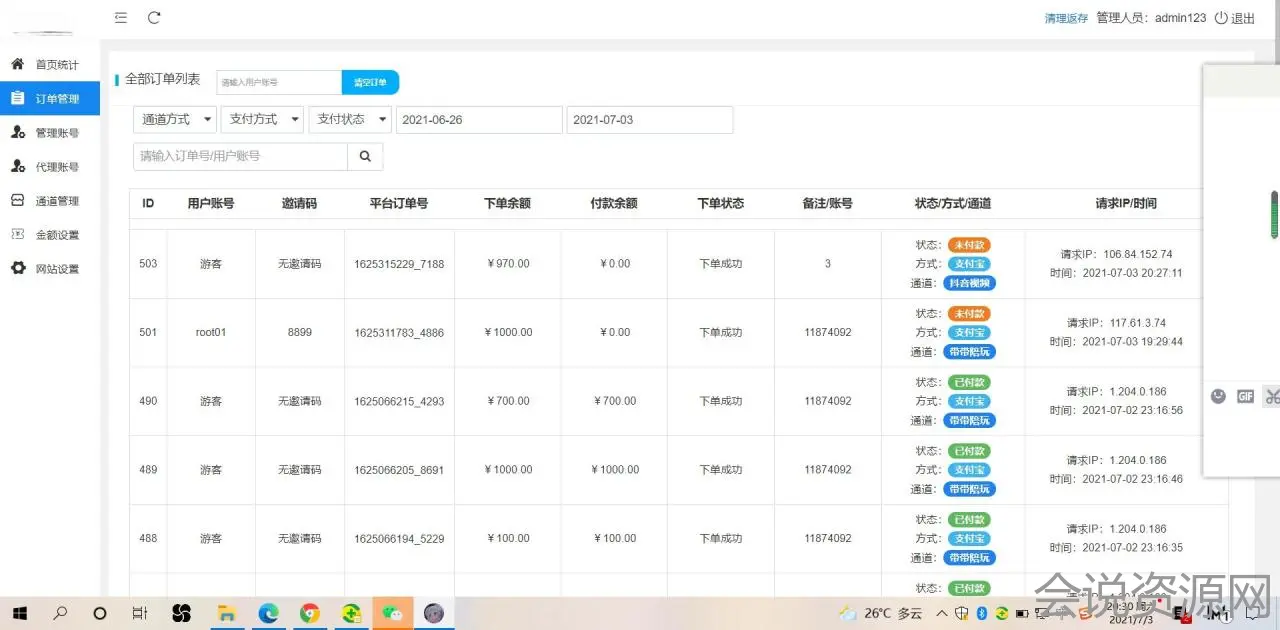Click the blue 清空订单 button
This screenshot has width=1280, height=630.
pyautogui.click(x=370, y=82)
